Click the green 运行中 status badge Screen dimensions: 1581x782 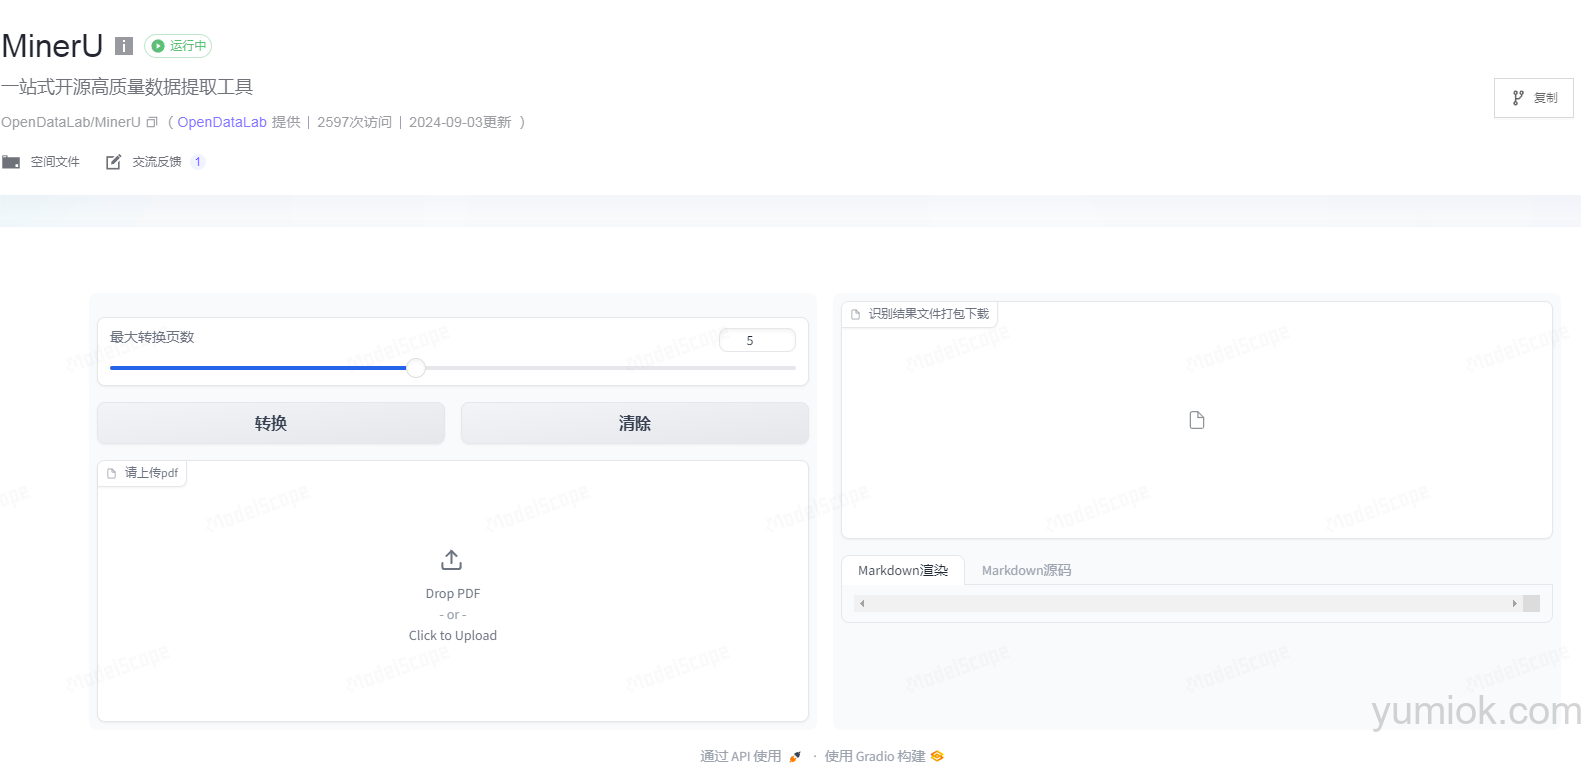(x=178, y=46)
